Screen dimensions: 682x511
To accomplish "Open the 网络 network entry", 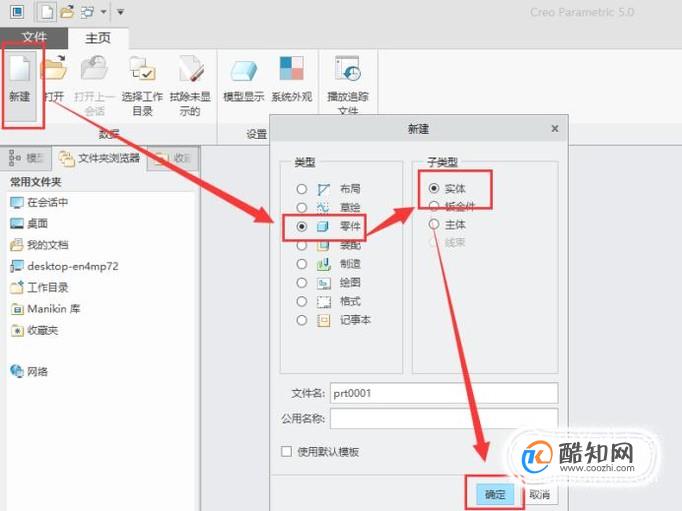I will point(29,371).
